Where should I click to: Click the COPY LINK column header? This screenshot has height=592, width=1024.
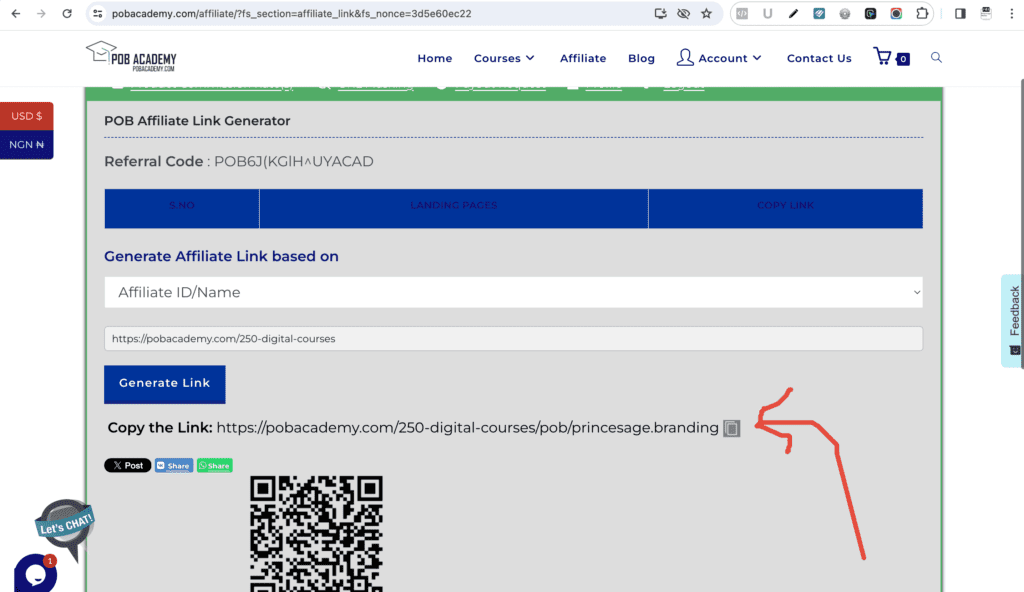click(786, 208)
